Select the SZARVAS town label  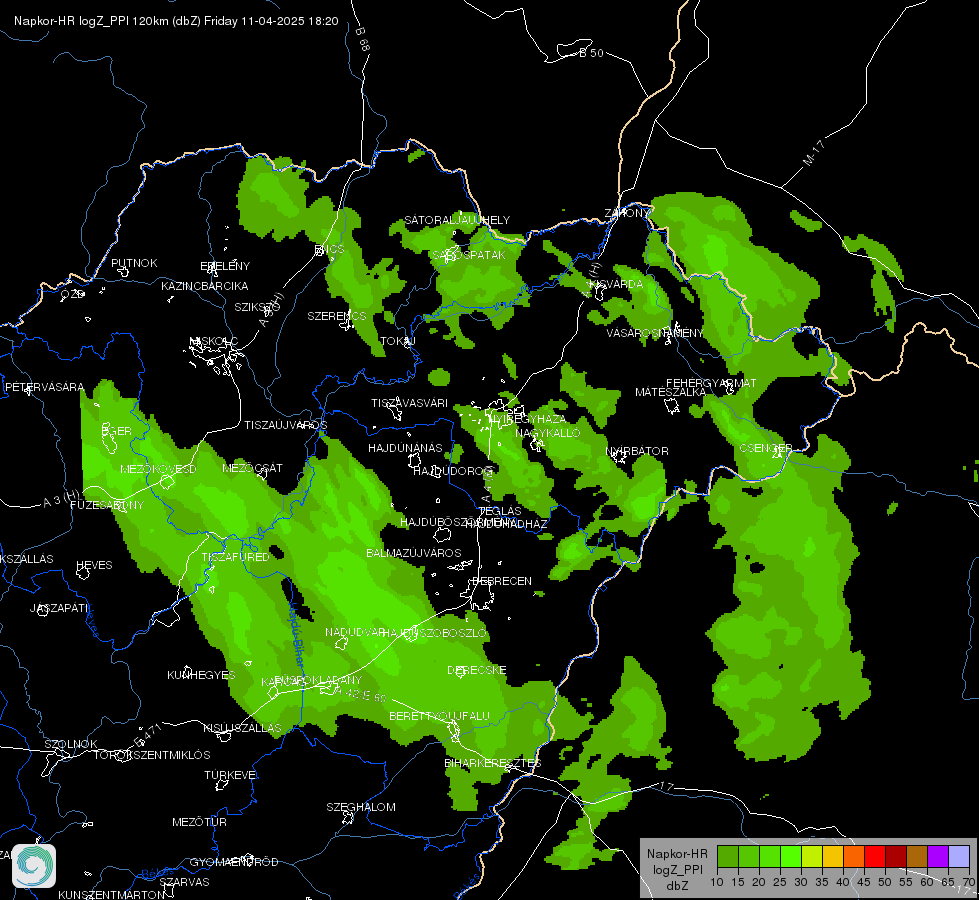[x=184, y=882]
